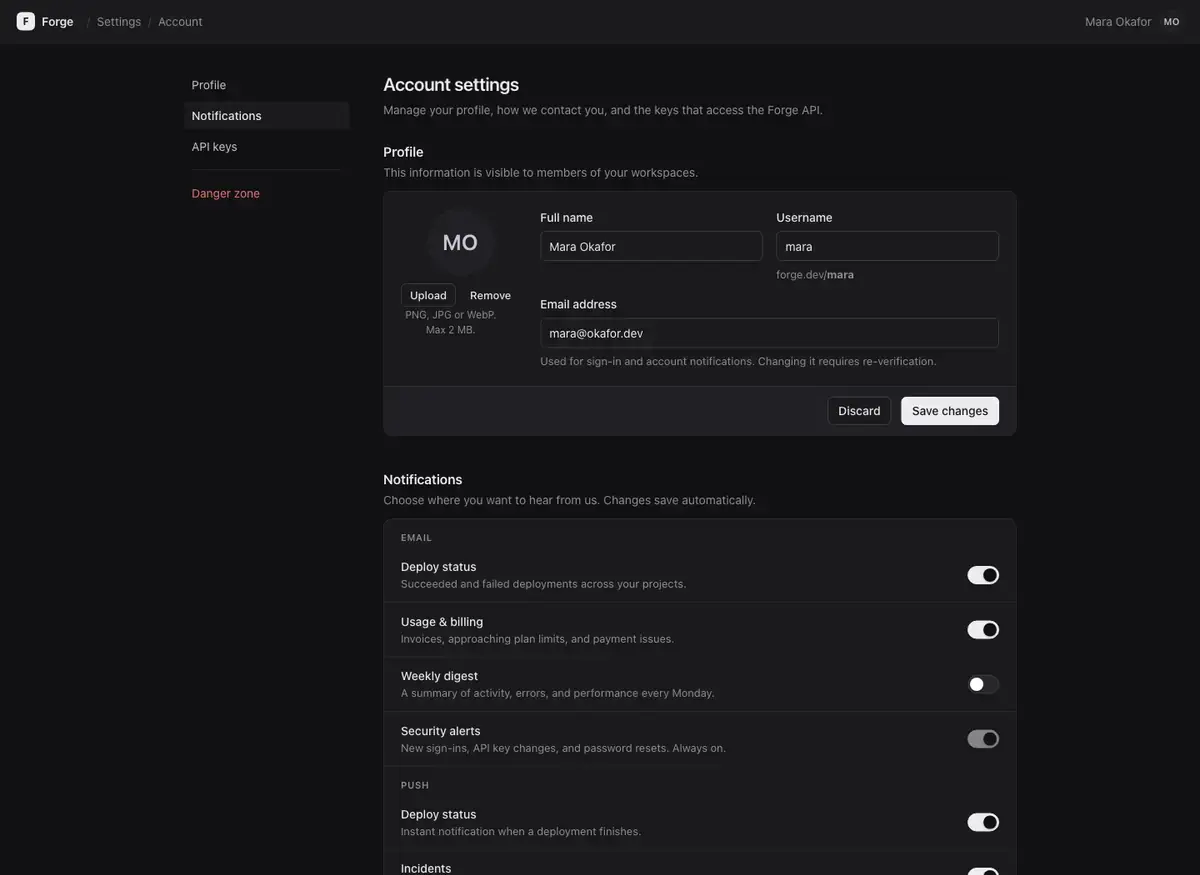The width and height of the screenshot is (1200, 875).
Task: Click the Weekly digest label text
Action: click(439, 676)
